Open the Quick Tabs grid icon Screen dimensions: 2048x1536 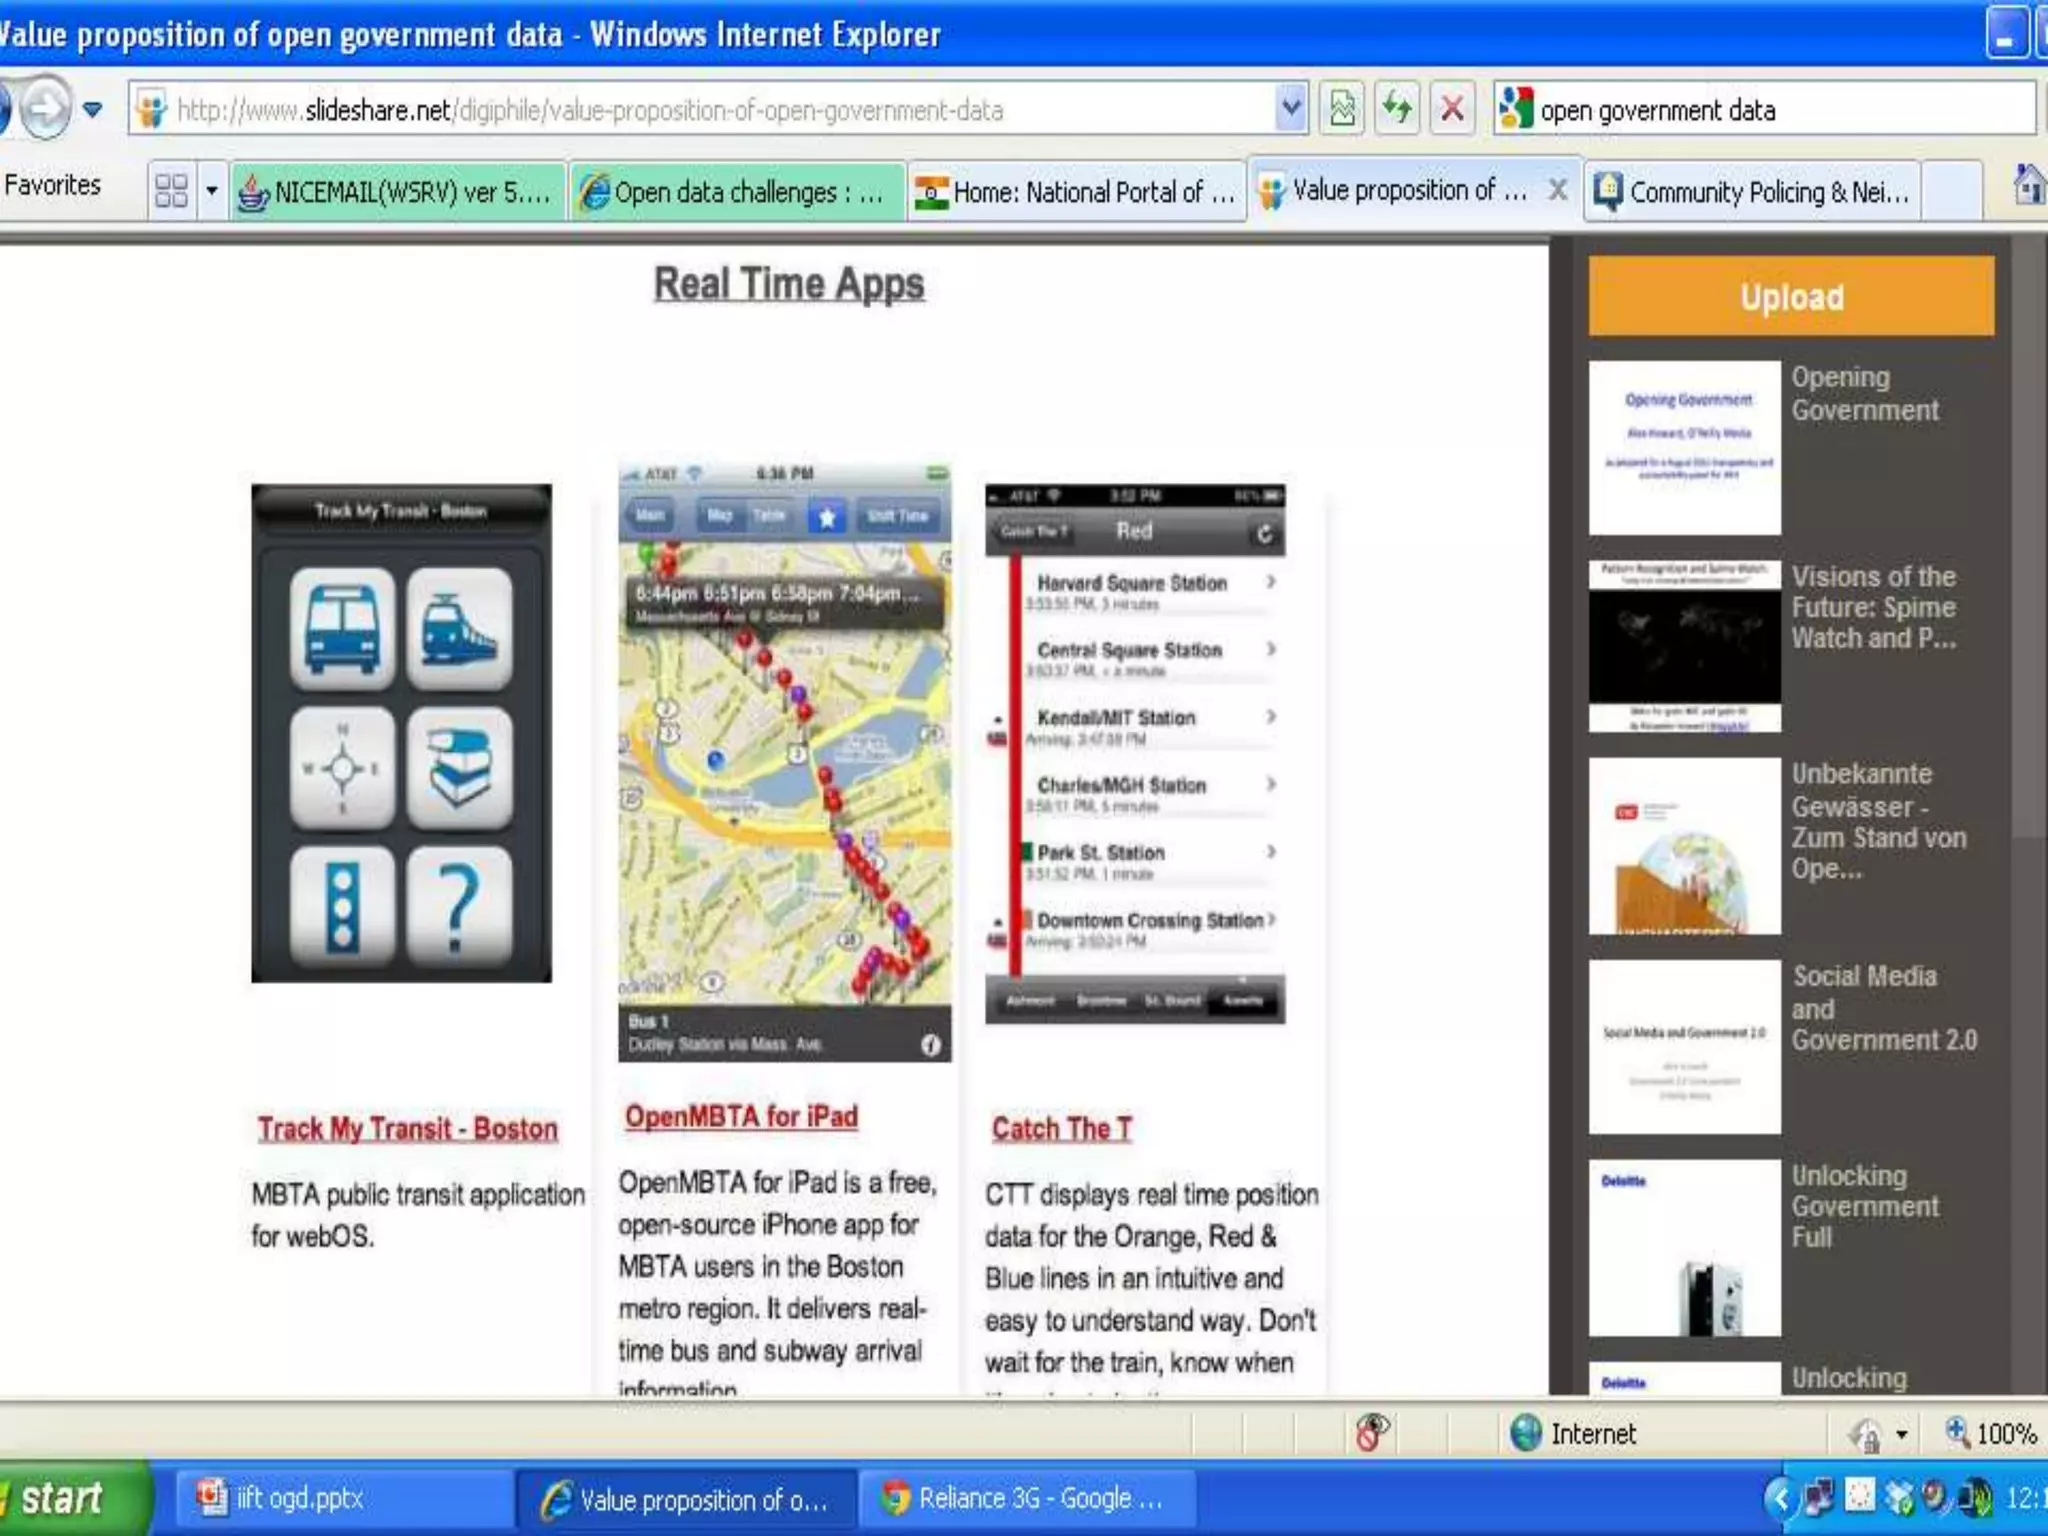pyautogui.click(x=171, y=190)
